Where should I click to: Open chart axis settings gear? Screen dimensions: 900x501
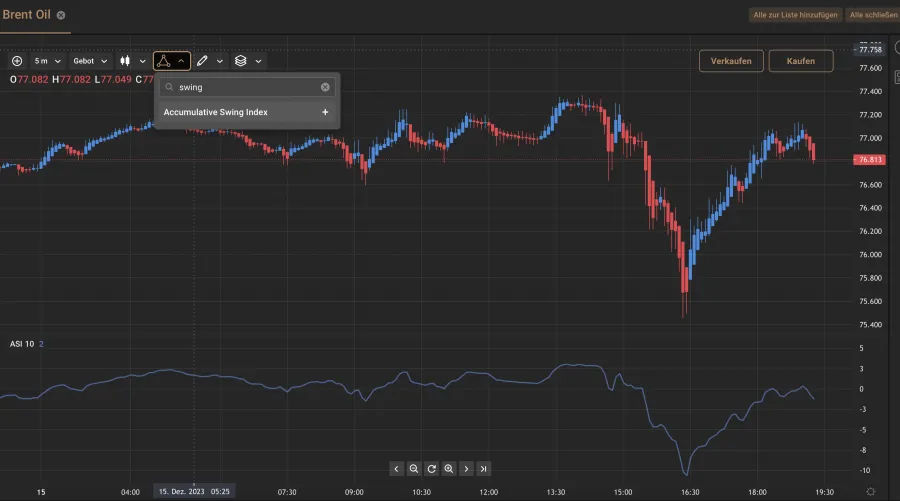point(871,492)
